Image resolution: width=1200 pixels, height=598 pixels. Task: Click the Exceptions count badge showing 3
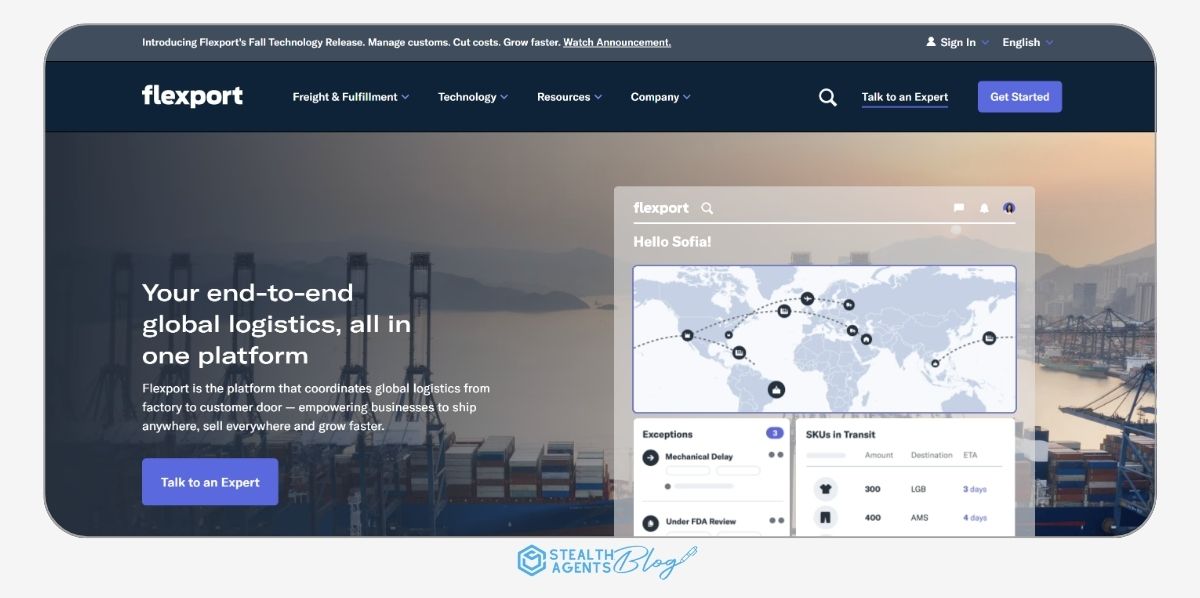coord(773,433)
